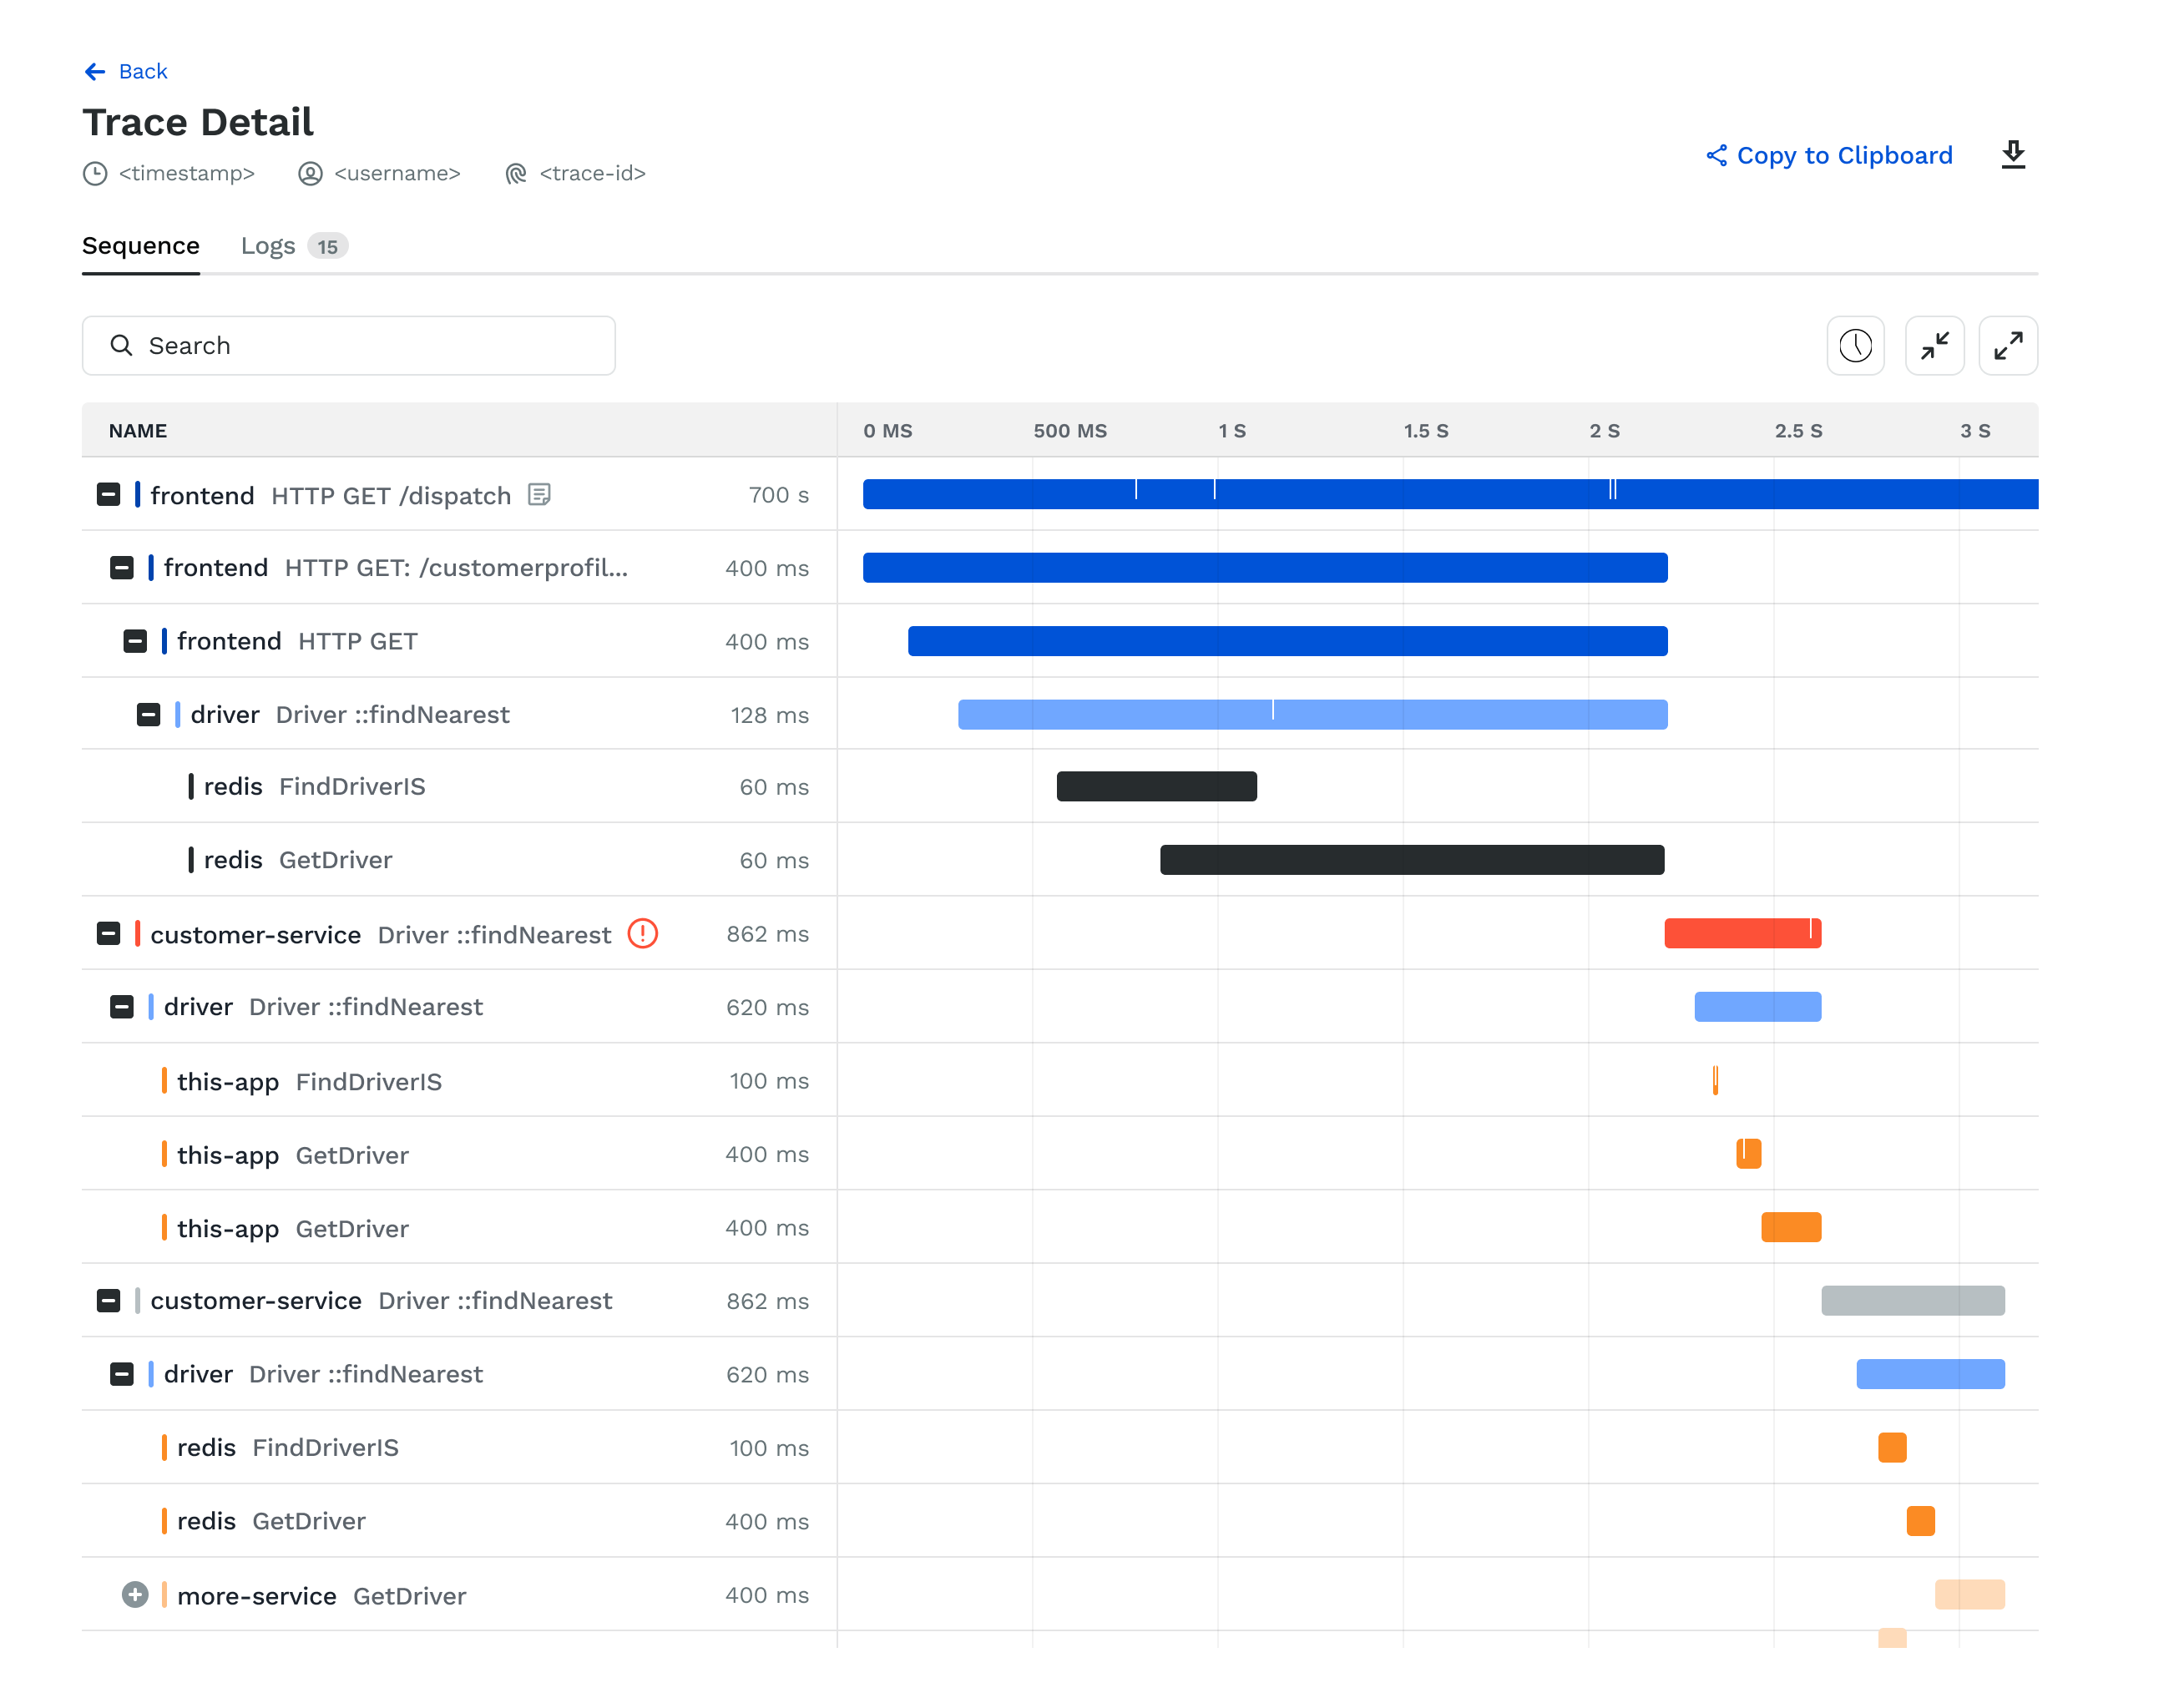2184x1693 pixels.
Task: Click the collapse-all arrows icon near top right
Action: 1935,345
